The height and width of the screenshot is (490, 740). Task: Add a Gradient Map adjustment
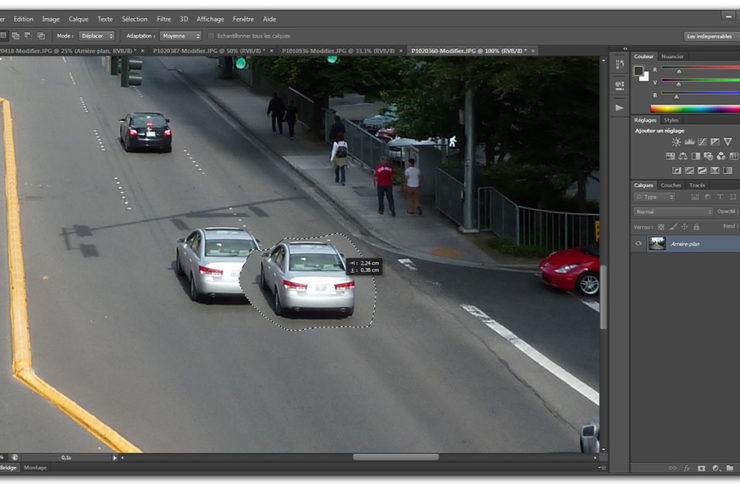tap(728, 170)
